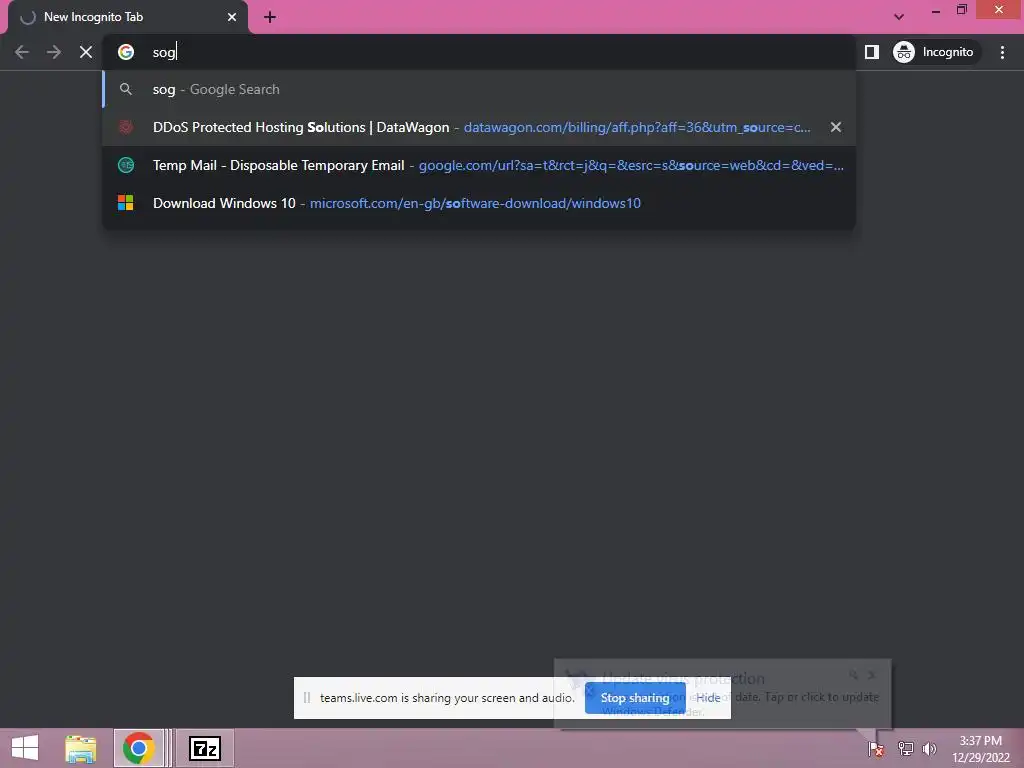The image size is (1024, 768).
Task: Open Chrome three-dot menu
Action: pos(1002,52)
